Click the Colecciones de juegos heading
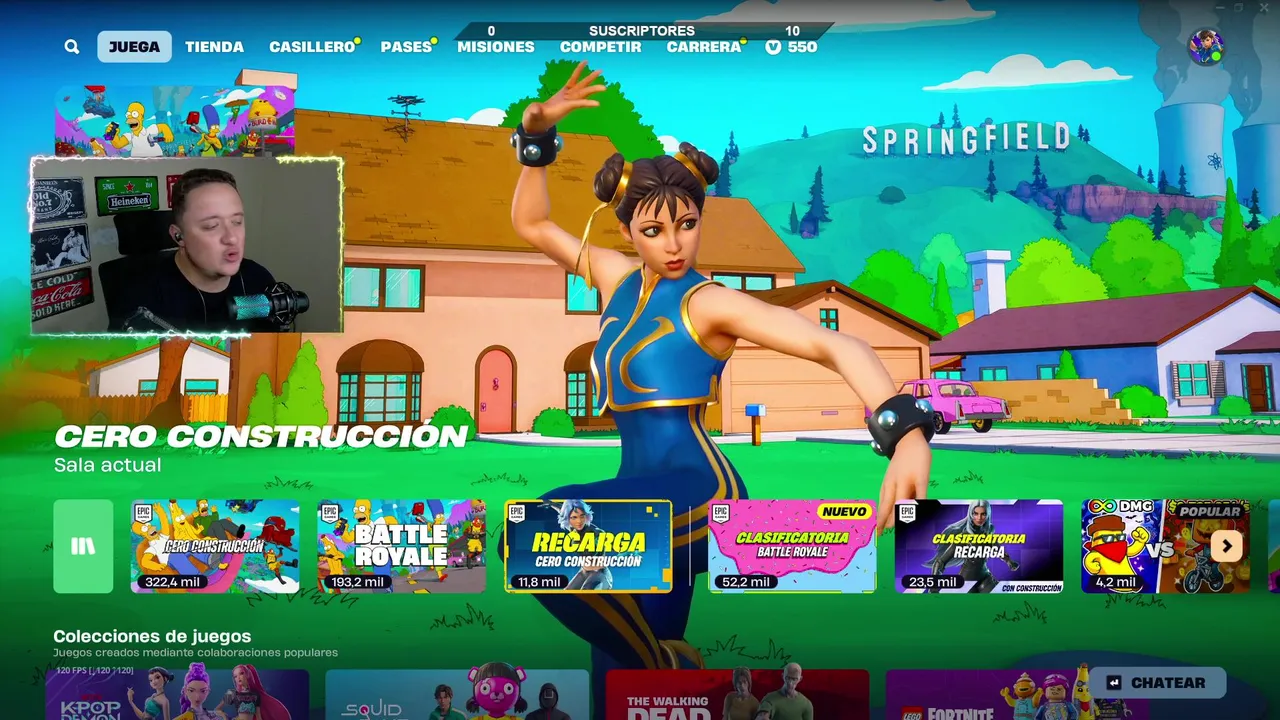This screenshot has width=1280, height=720. pyautogui.click(x=152, y=636)
